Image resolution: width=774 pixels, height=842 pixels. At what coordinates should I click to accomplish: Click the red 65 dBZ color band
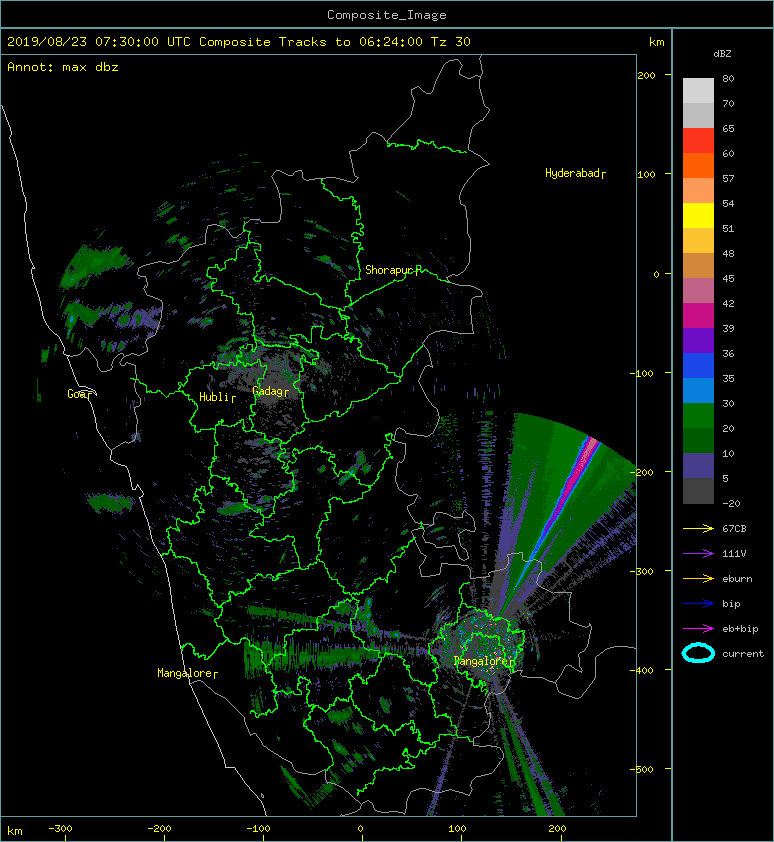698,141
